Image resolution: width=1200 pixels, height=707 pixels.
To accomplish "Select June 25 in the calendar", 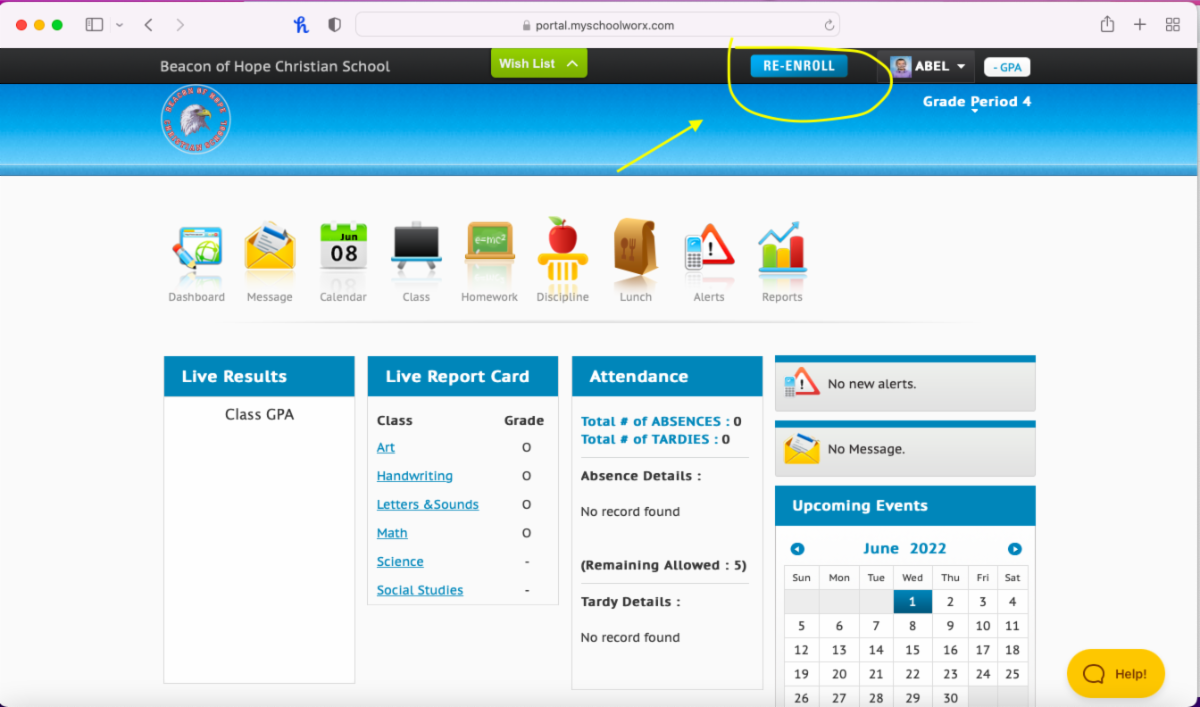I will 1012,674.
